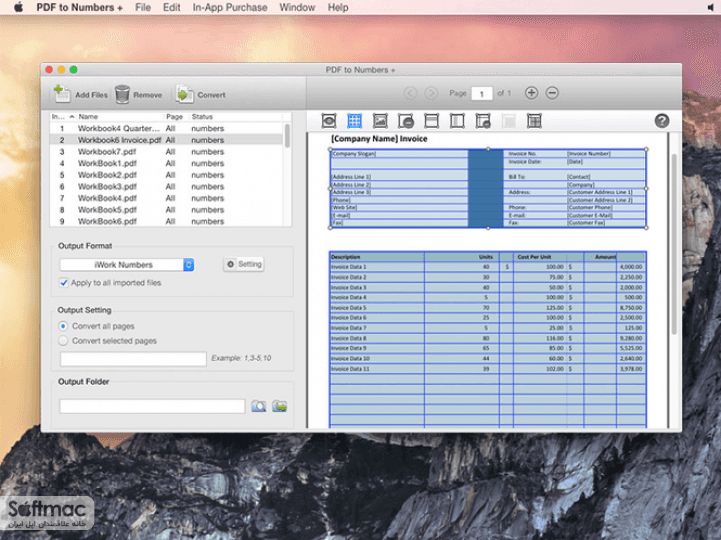Click Invoice Data 11 cell in preview

tap(377, 369)
